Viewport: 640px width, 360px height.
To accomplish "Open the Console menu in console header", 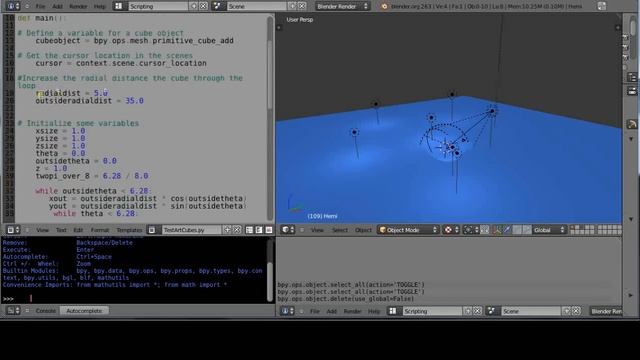I will tap(46, 311).
